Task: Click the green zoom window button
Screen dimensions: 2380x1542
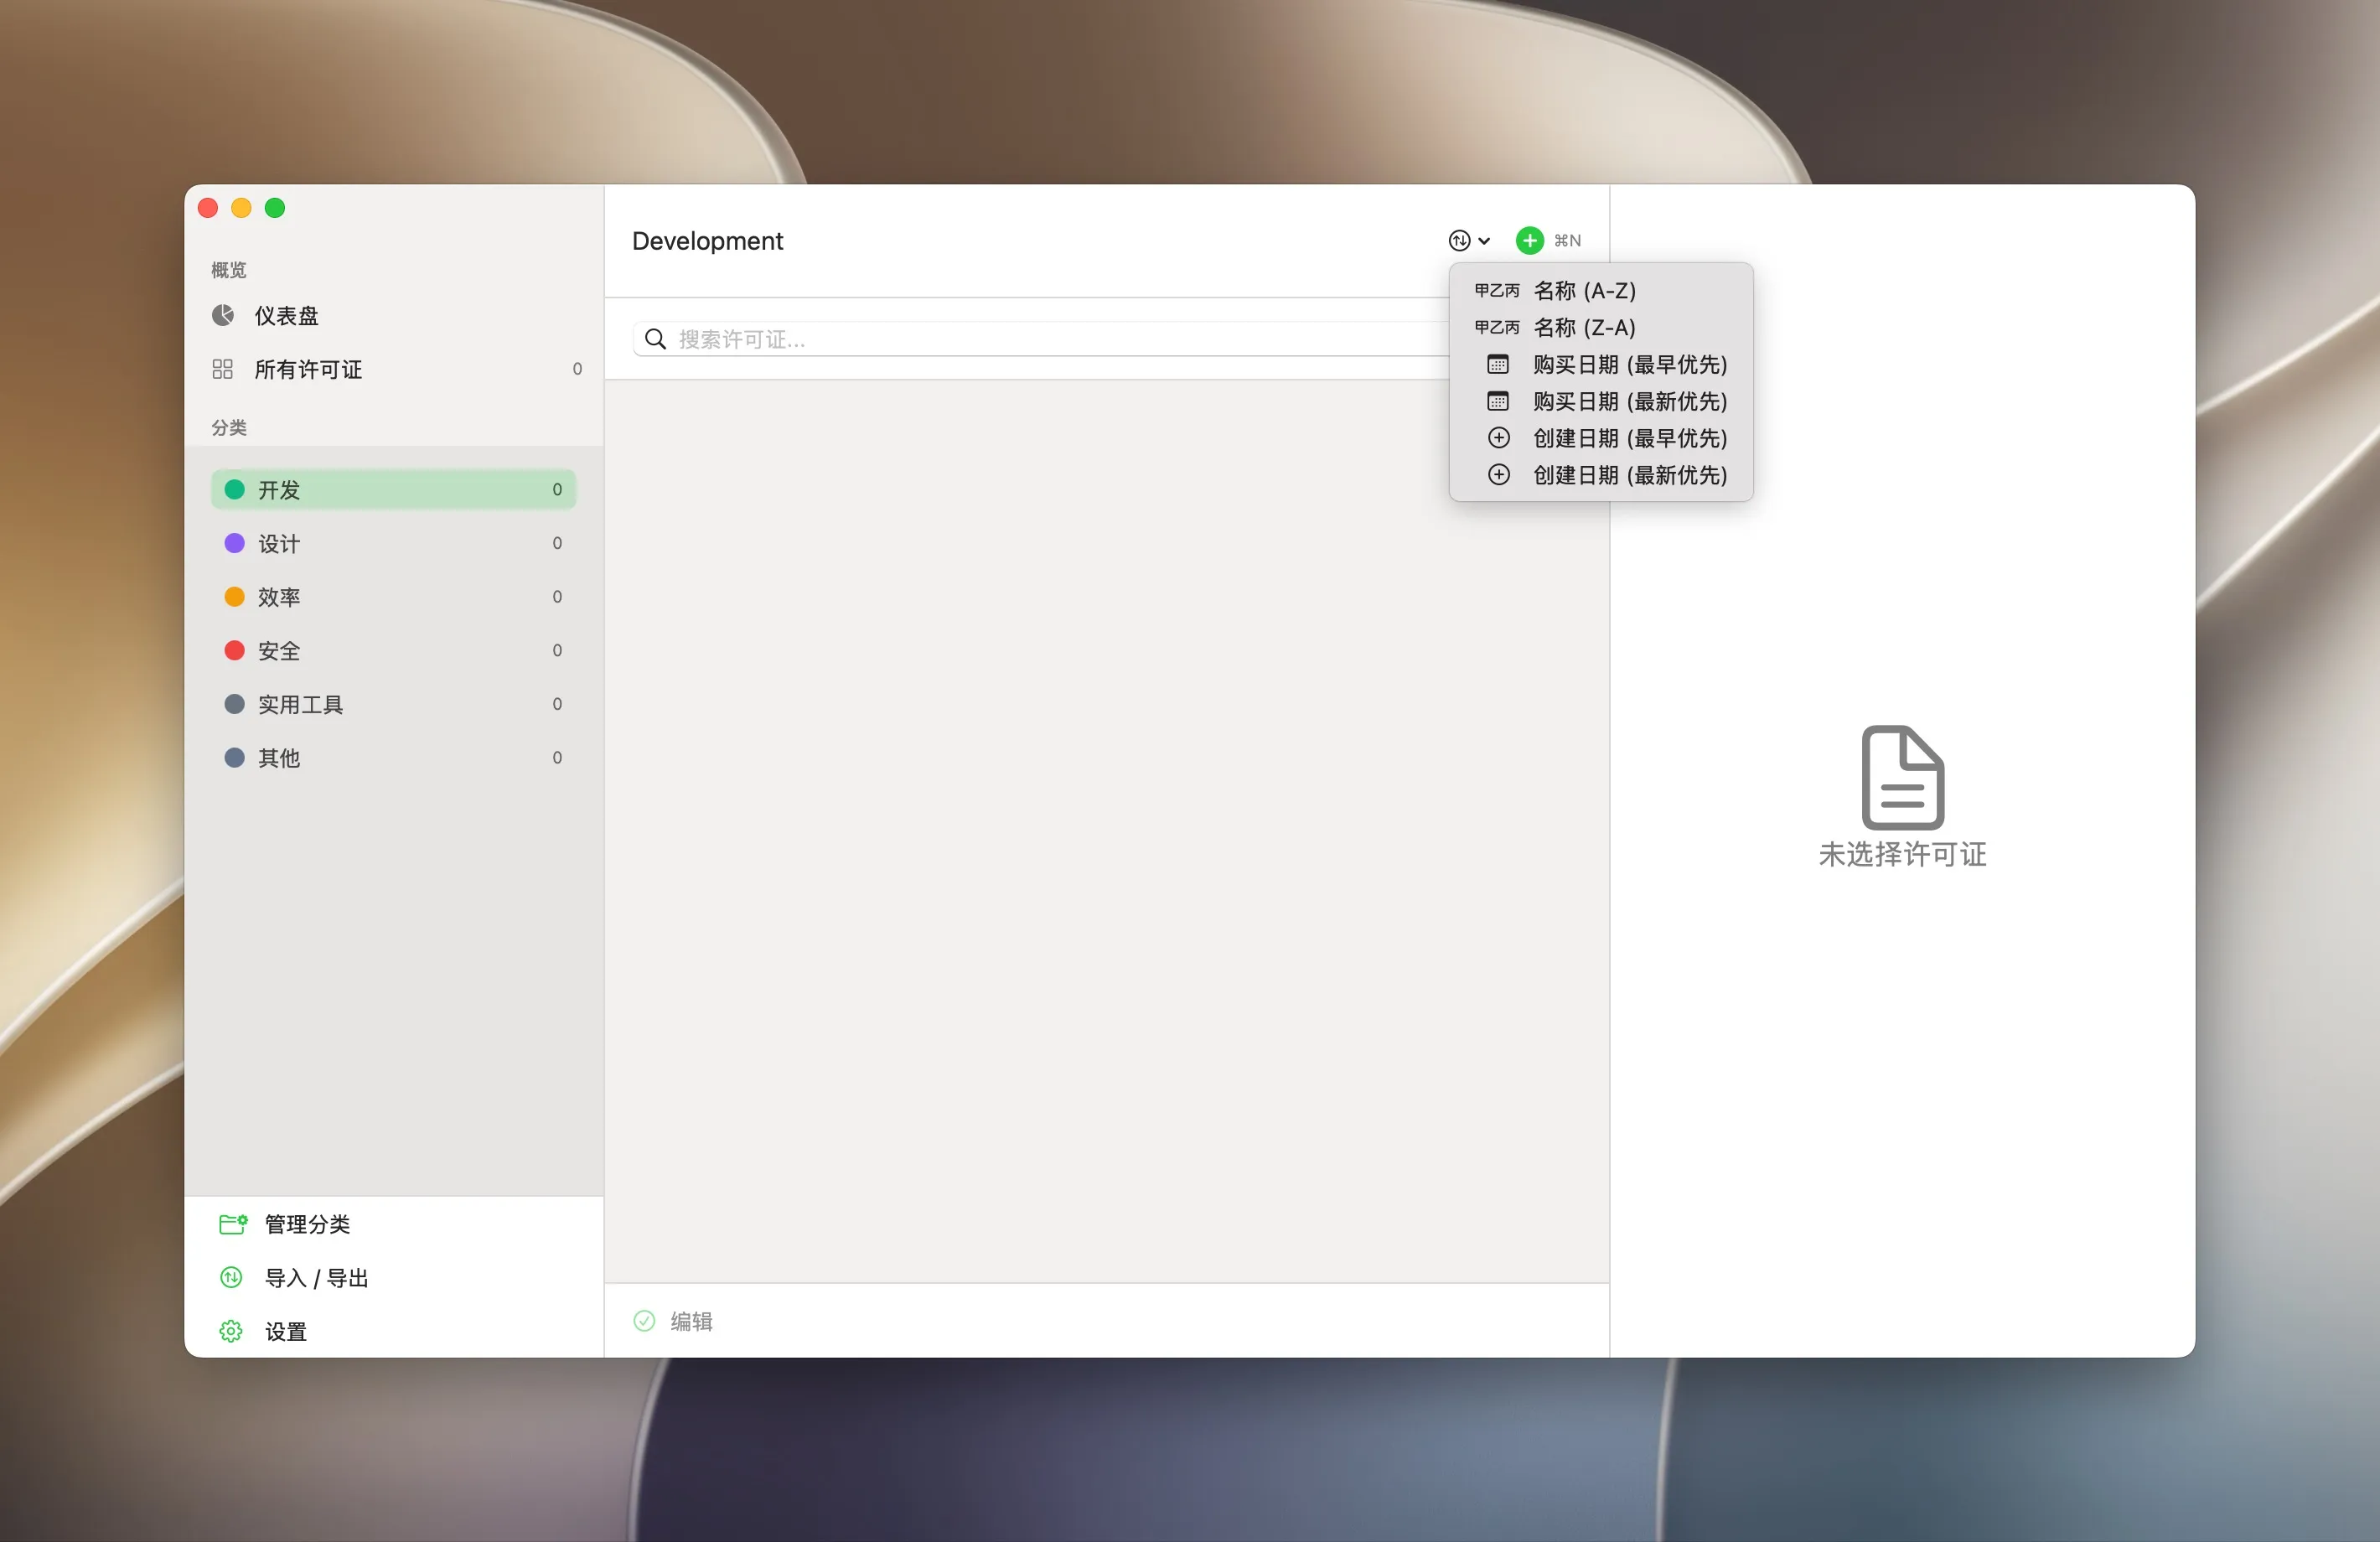Action: pos(275,207)
